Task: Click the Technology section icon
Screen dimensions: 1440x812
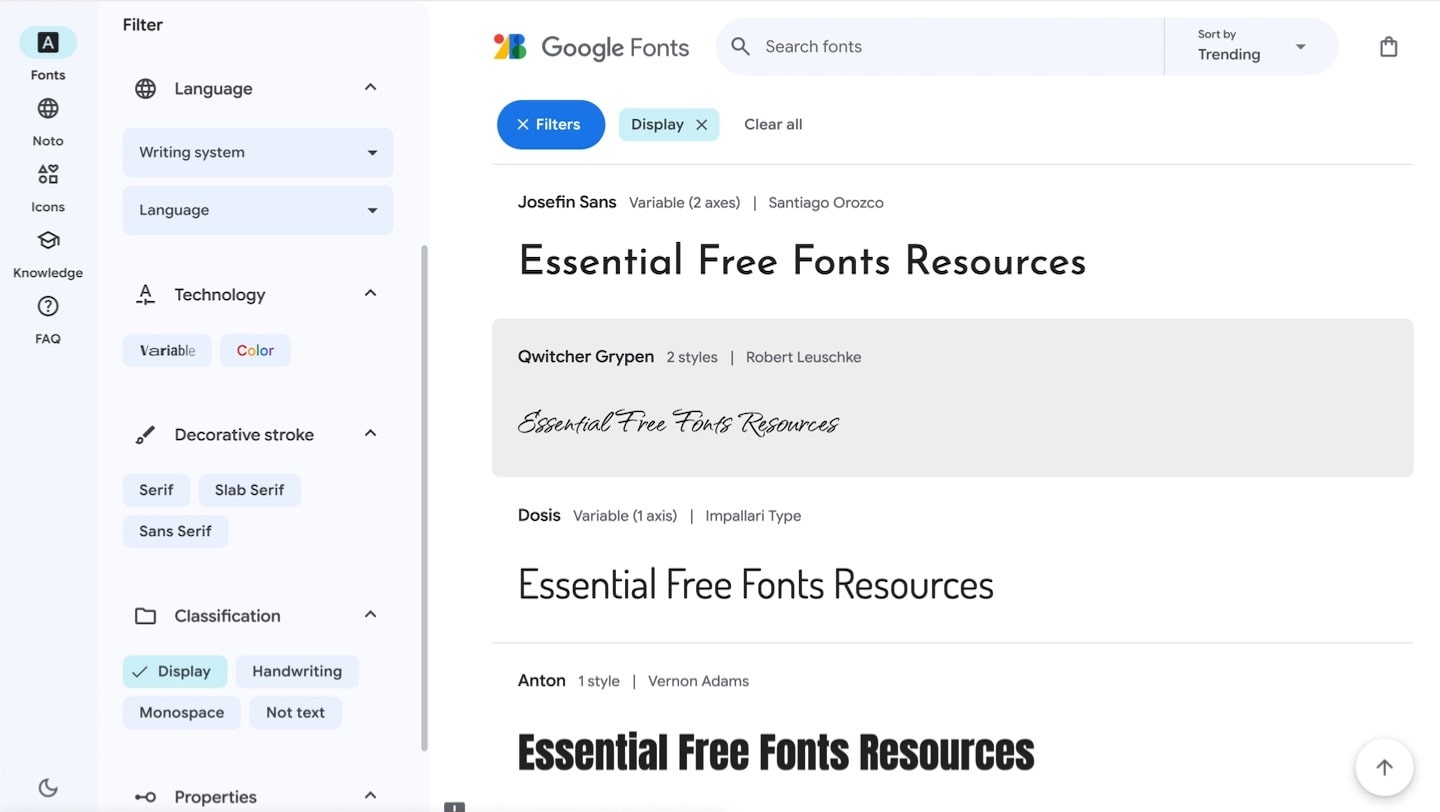Action: (145, 294)
